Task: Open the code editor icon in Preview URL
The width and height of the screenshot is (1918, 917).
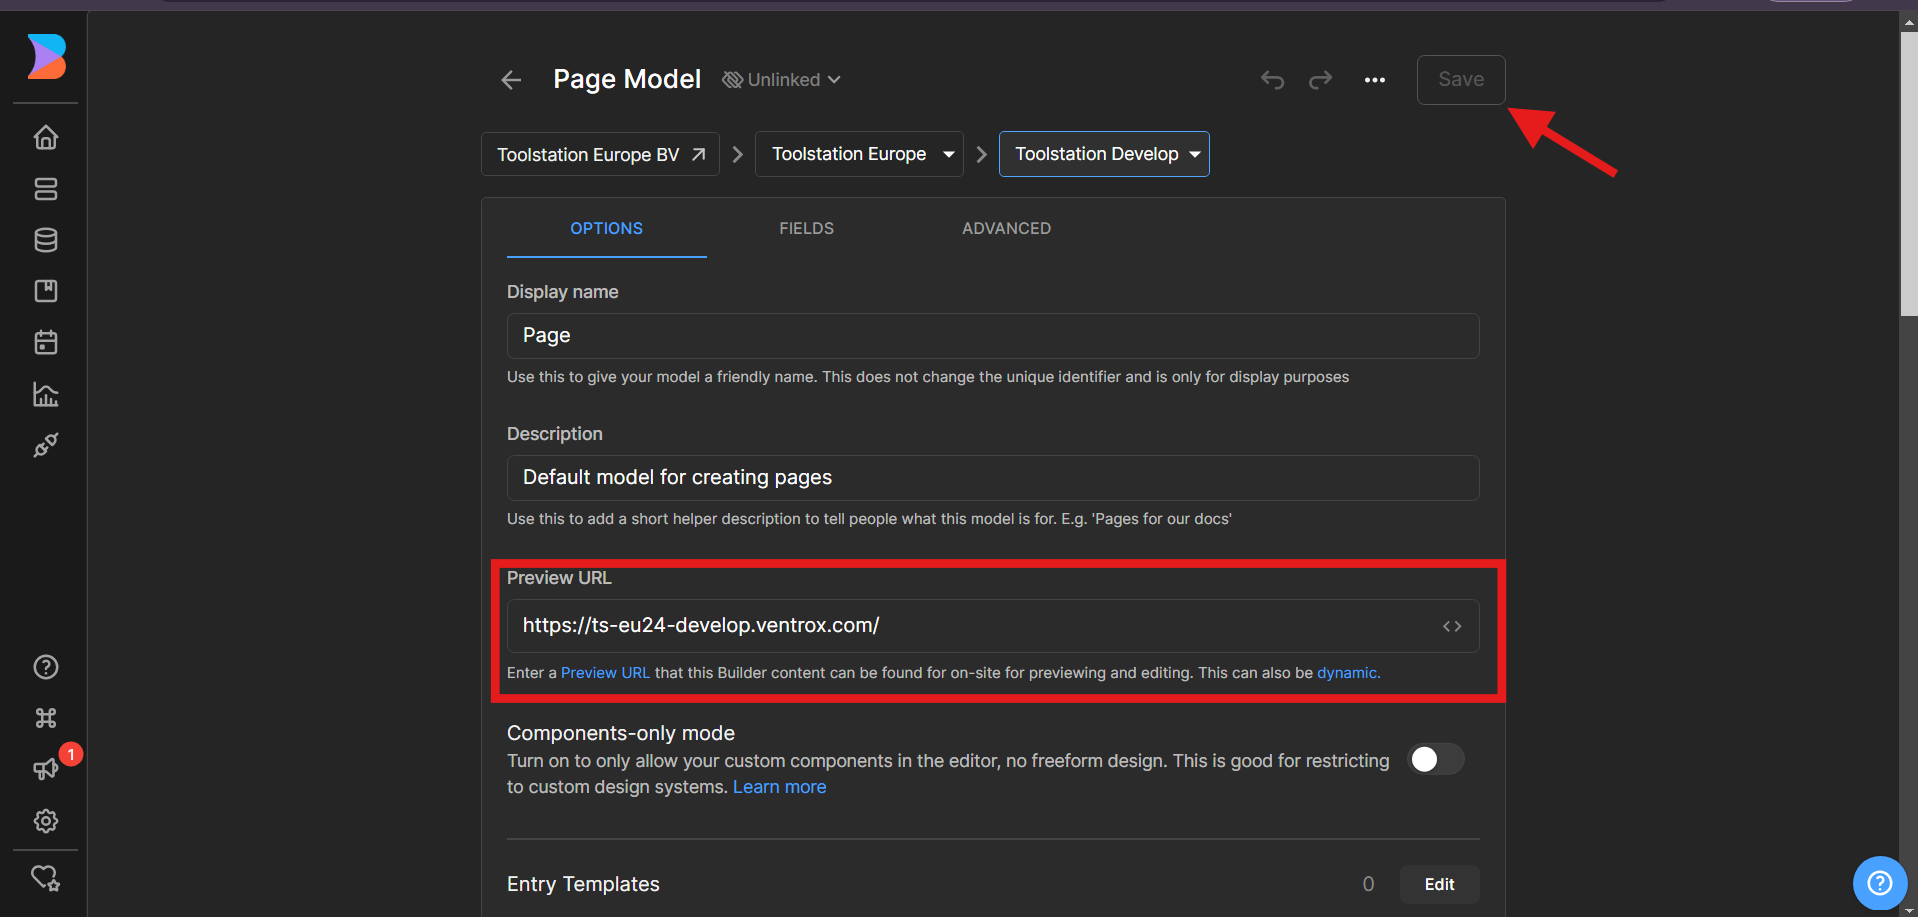Action: (x=1452, y=625)
